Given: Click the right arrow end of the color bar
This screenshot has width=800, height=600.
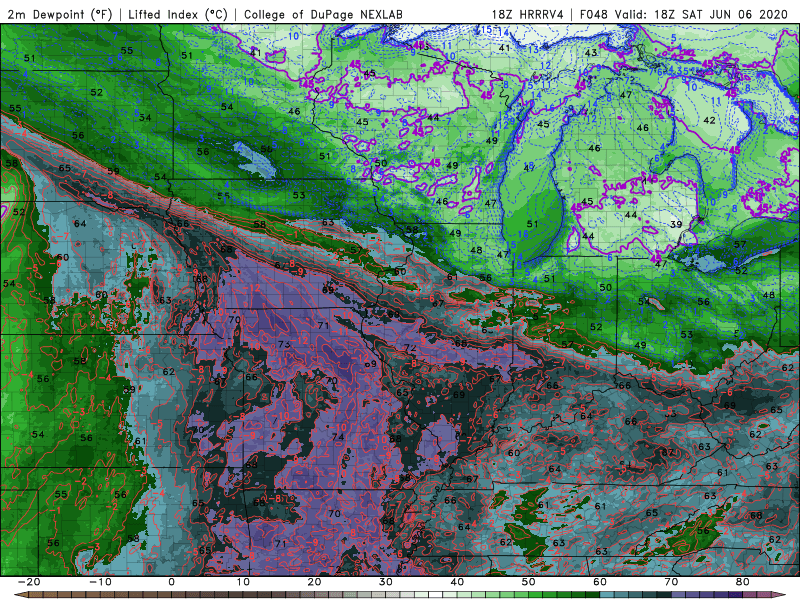Looking at the screenshot, I should (x=779, y=595).
